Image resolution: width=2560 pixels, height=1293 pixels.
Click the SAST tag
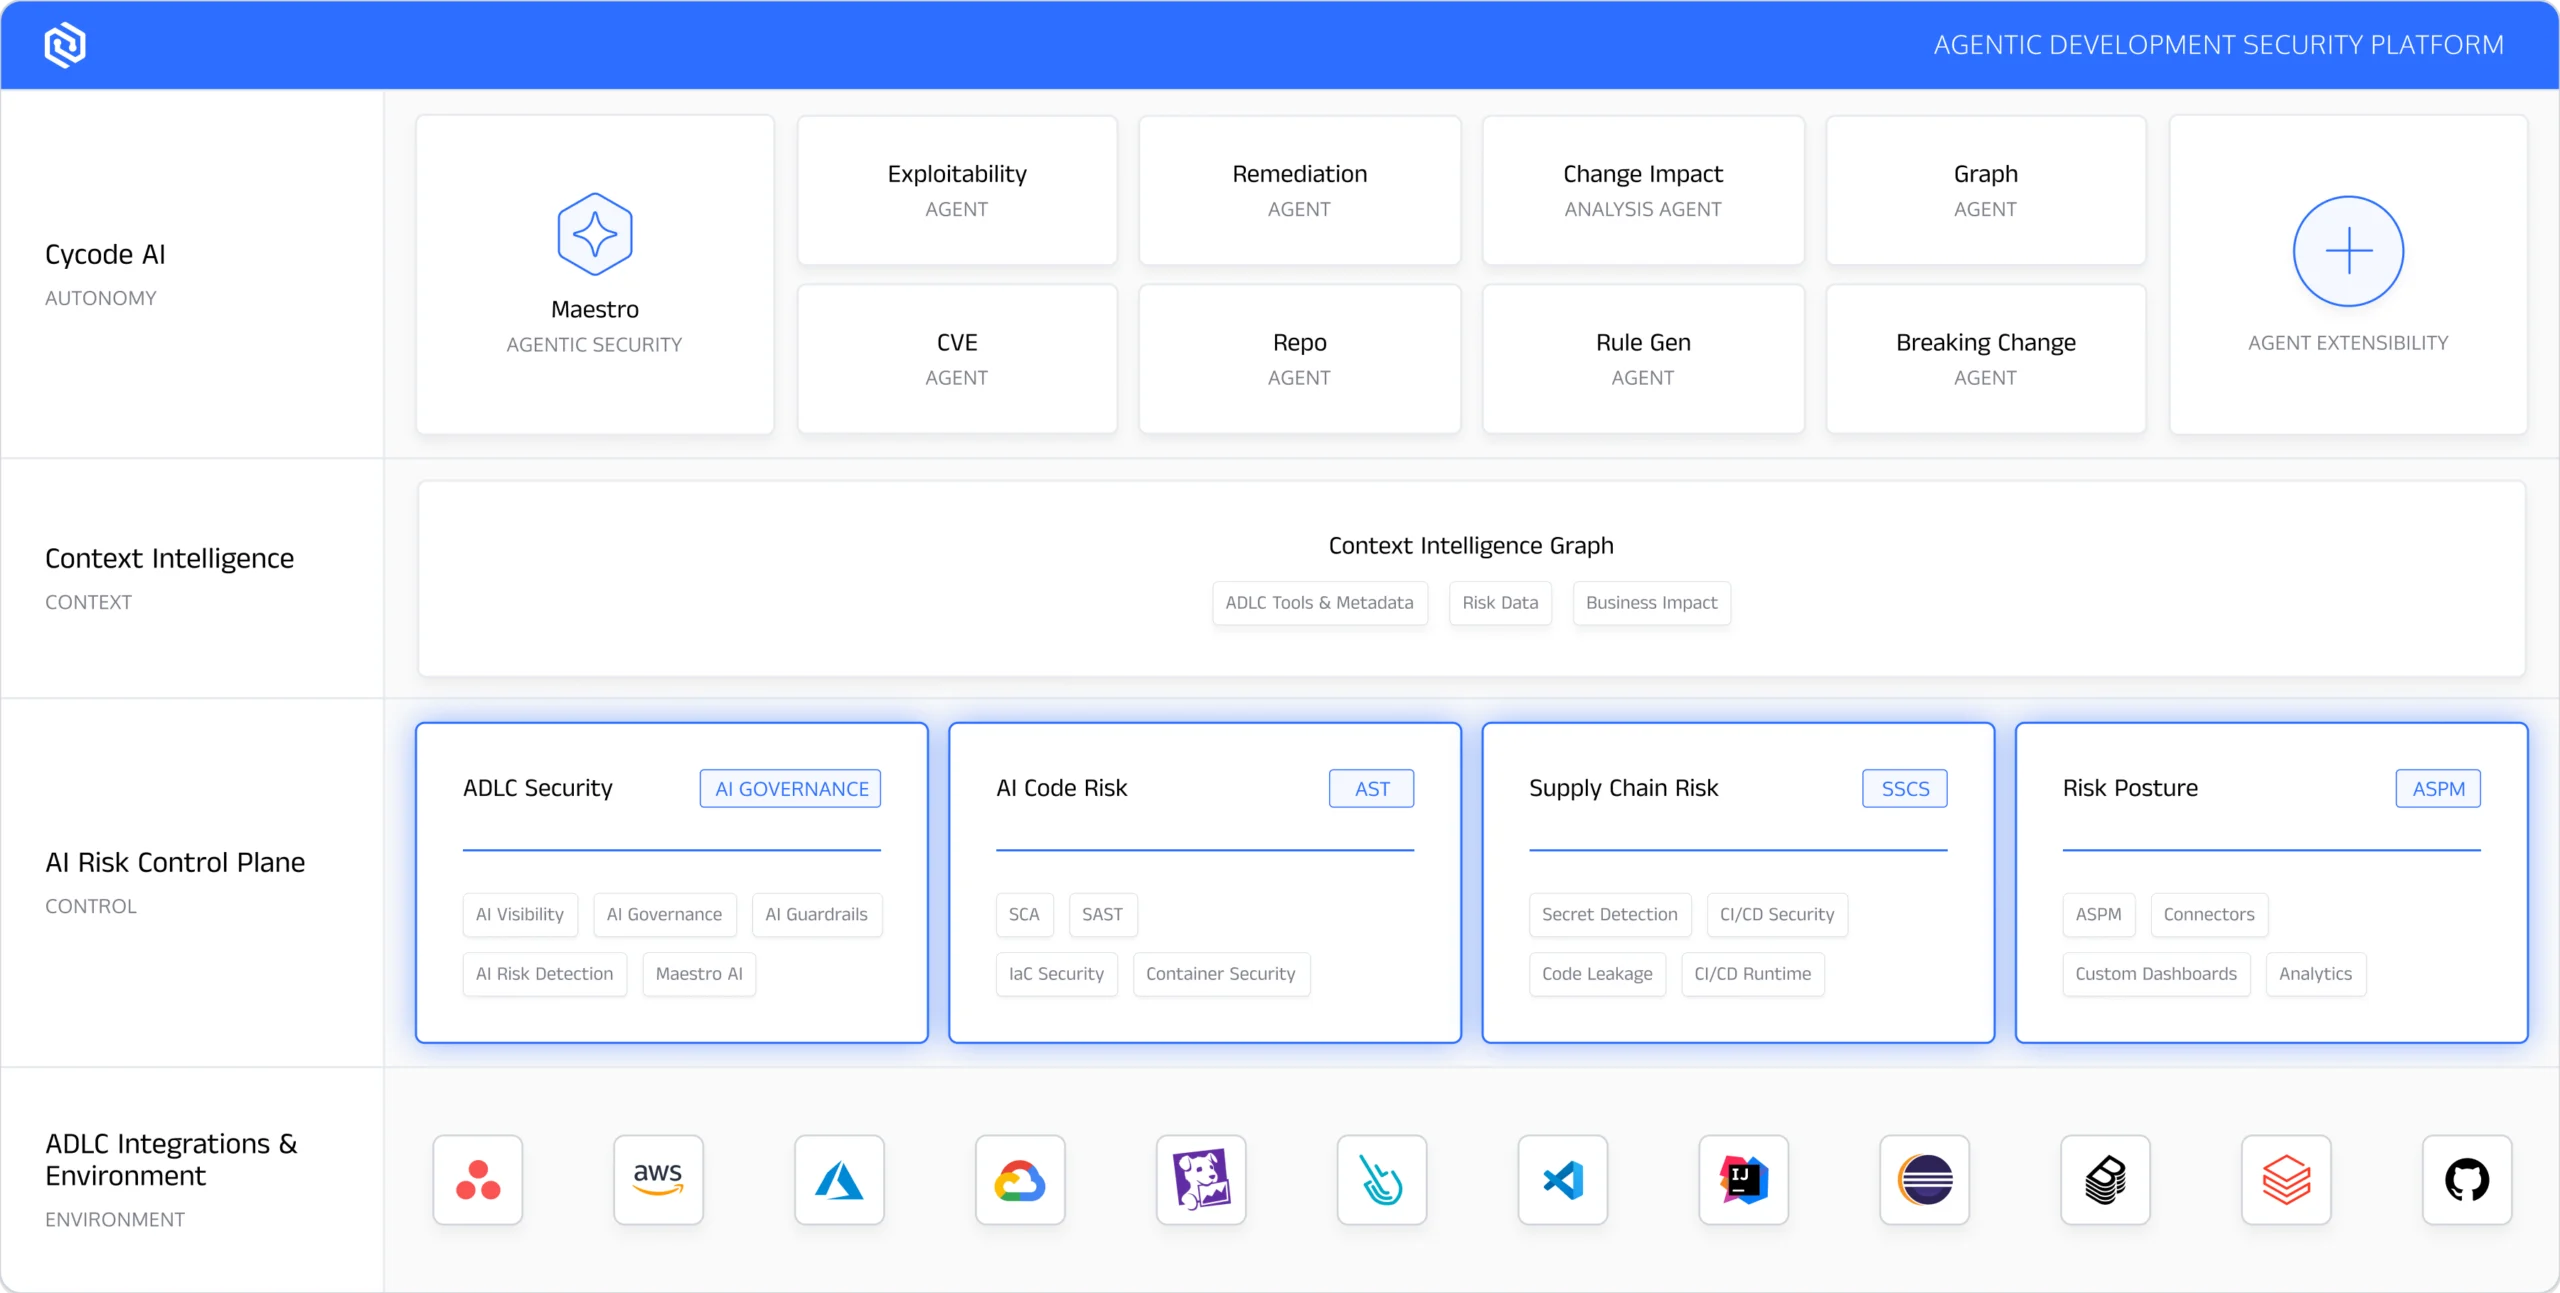[x=1103, y=915]
